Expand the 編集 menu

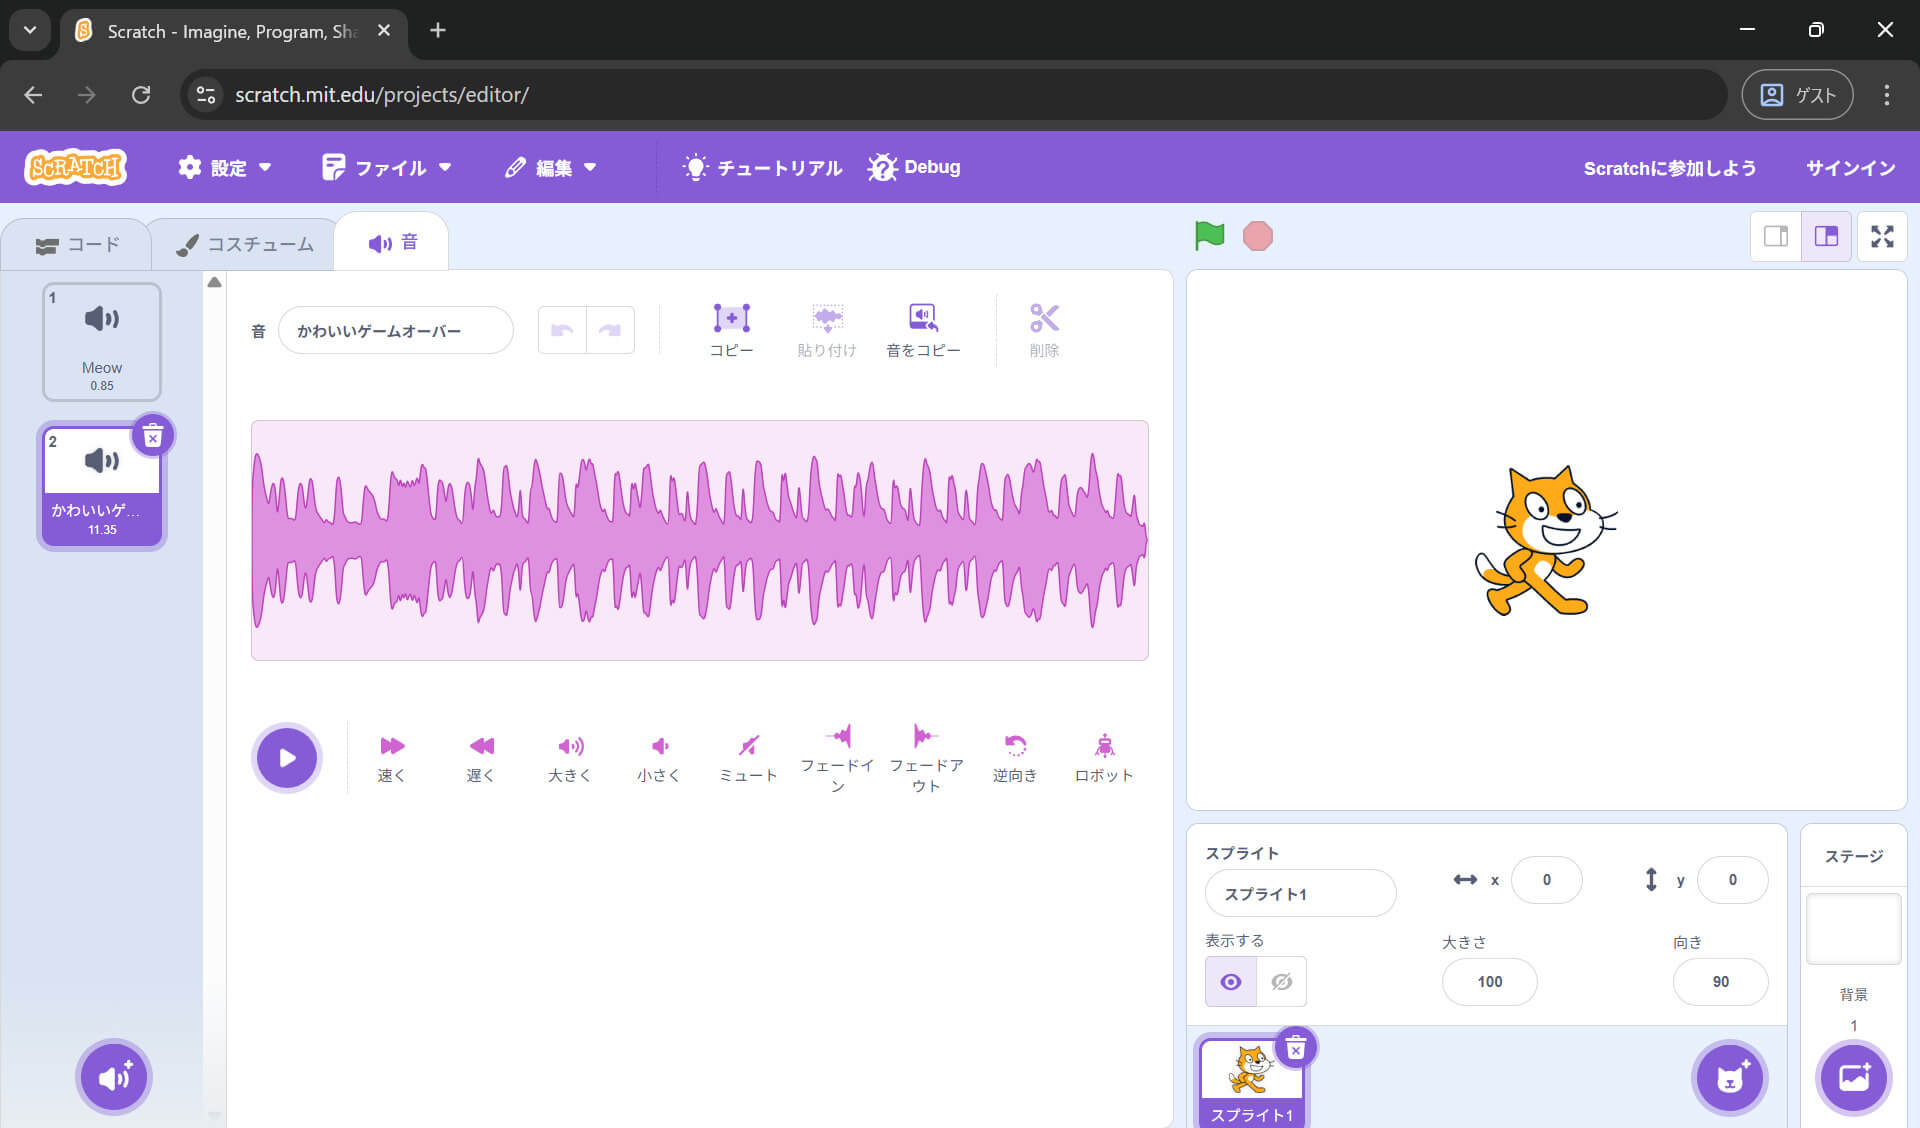(x=551, y=167)
